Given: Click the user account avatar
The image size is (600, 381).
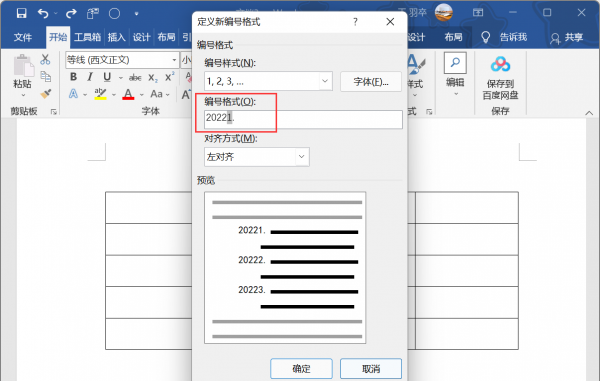Looking at the screenshot, I should 444,12.
